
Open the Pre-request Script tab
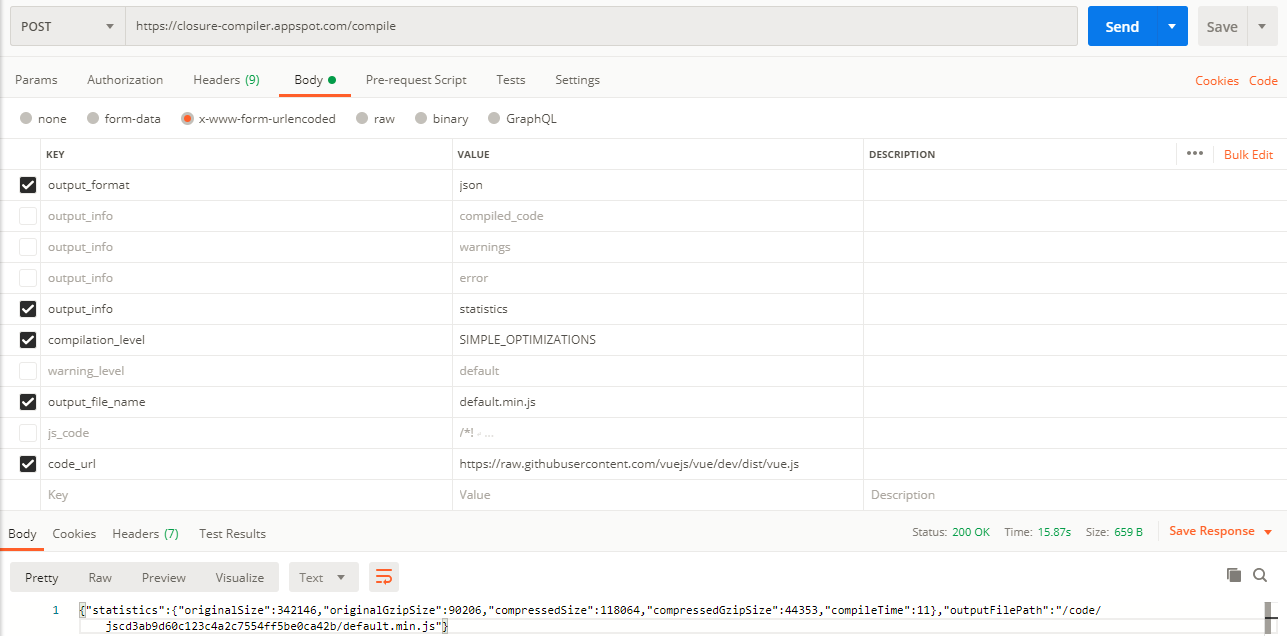click(x=416, y=80)
